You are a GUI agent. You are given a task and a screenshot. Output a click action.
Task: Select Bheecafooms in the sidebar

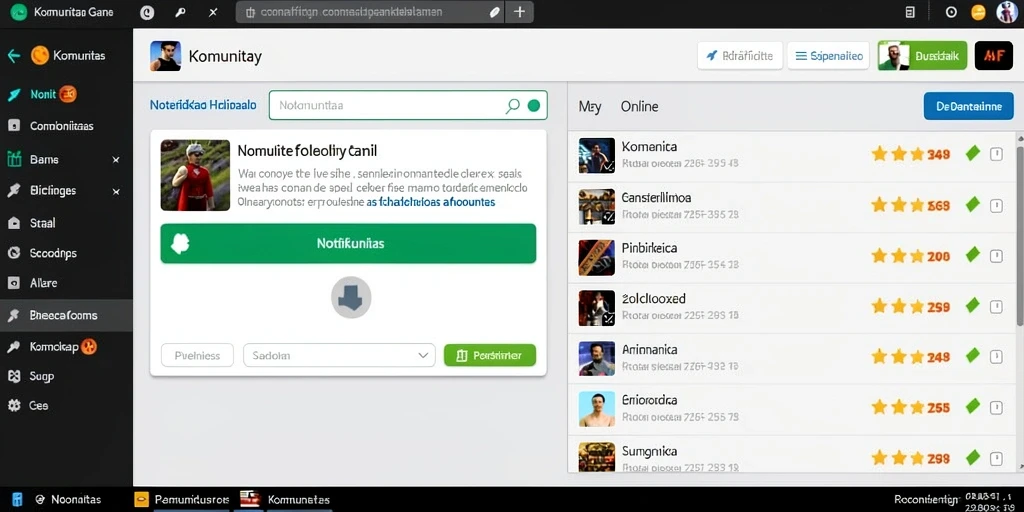coord(66,315)
